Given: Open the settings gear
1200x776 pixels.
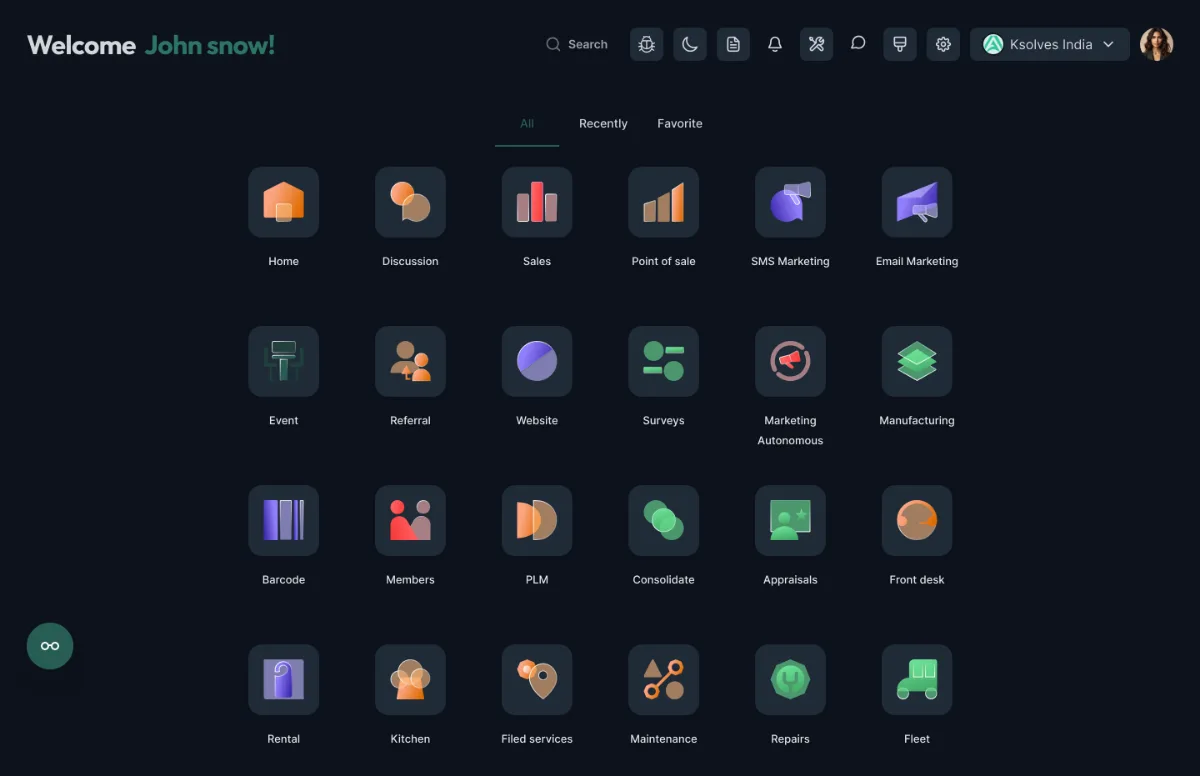Looking at the screenshot, I should tap(943, 44).
